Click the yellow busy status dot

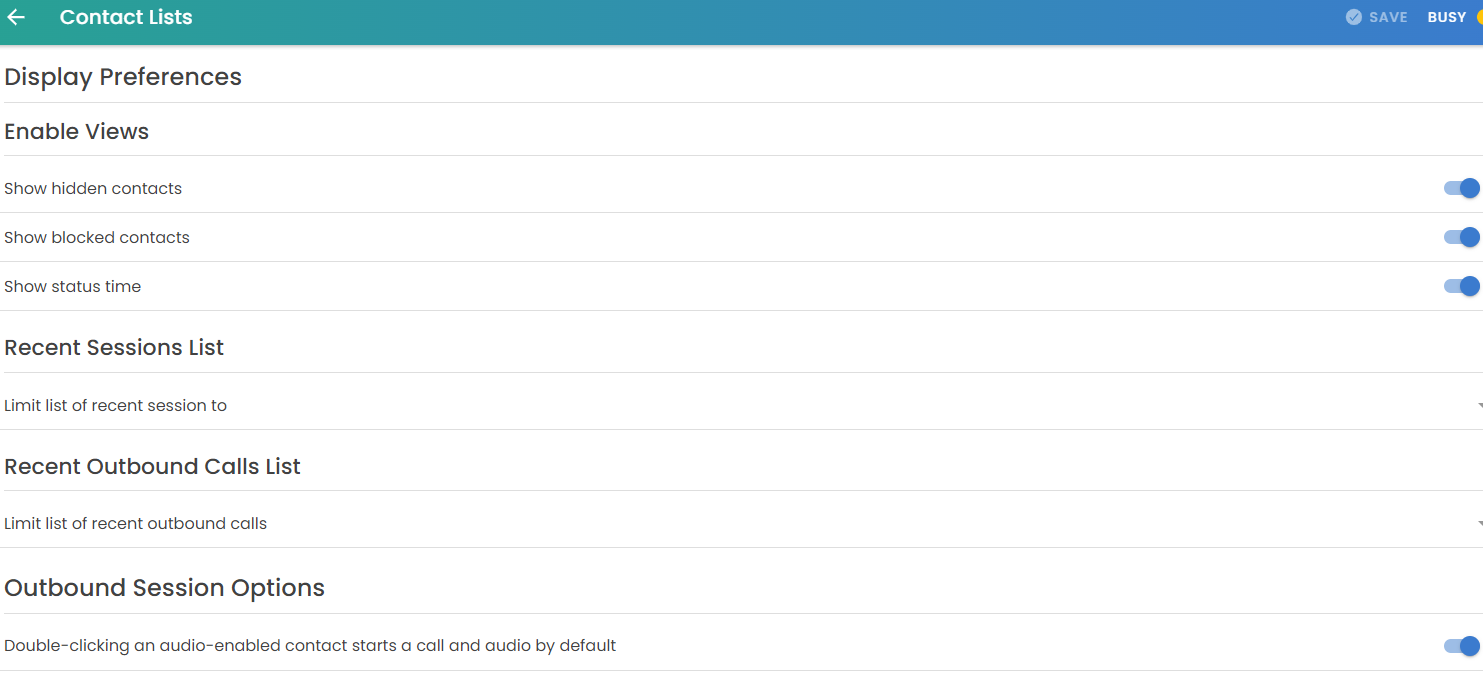[x=1479, y=17]
